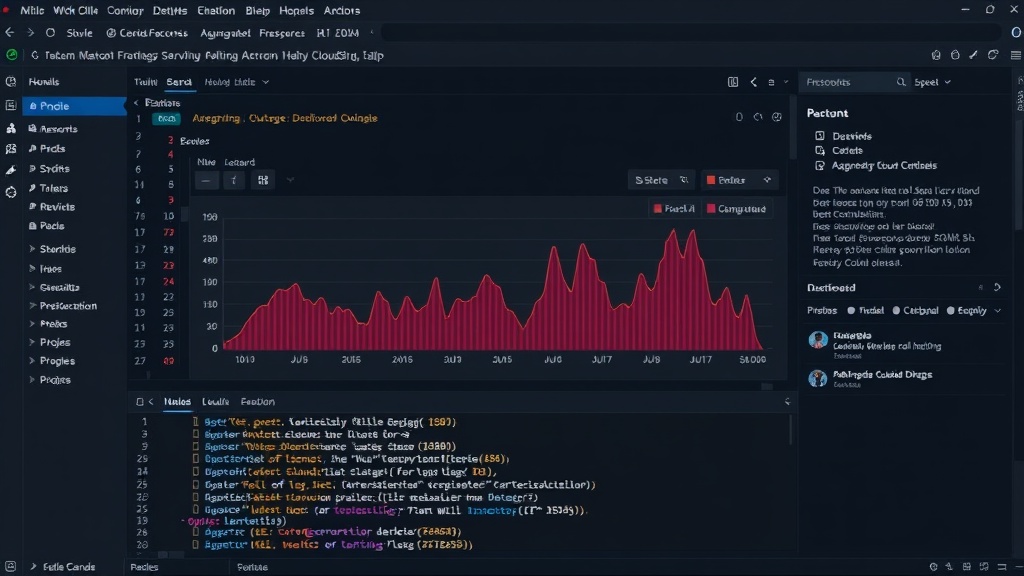
Task: Toggle checkbox on code line 9
Action: tap(195, 447)
